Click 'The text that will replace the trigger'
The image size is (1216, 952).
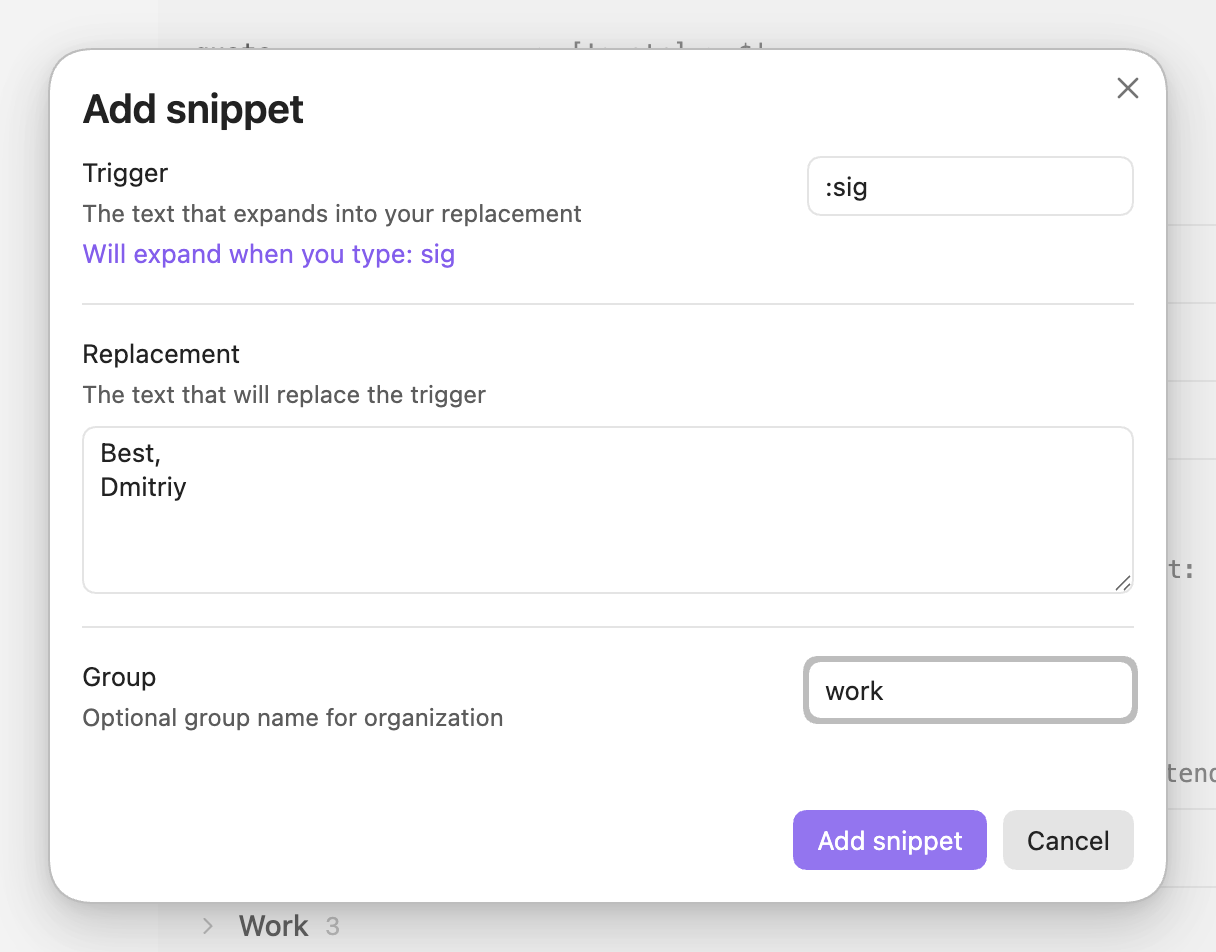pos(284,395)
